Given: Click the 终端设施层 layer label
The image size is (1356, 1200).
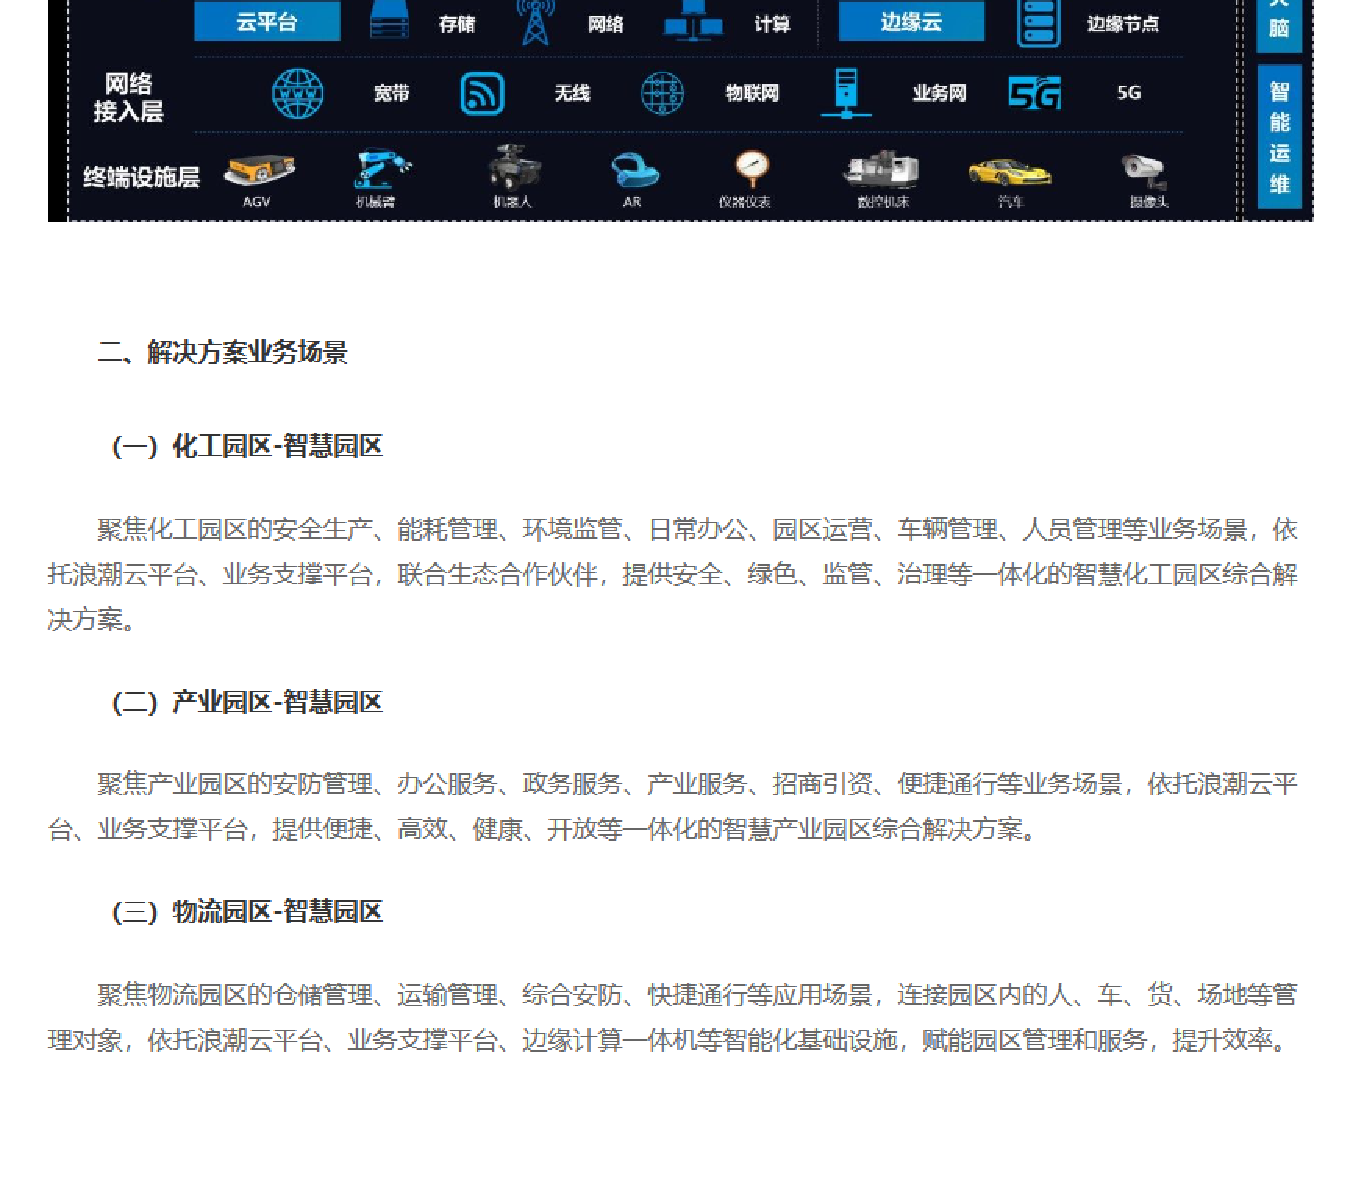Looking at the screenshot, I should 141,177.
